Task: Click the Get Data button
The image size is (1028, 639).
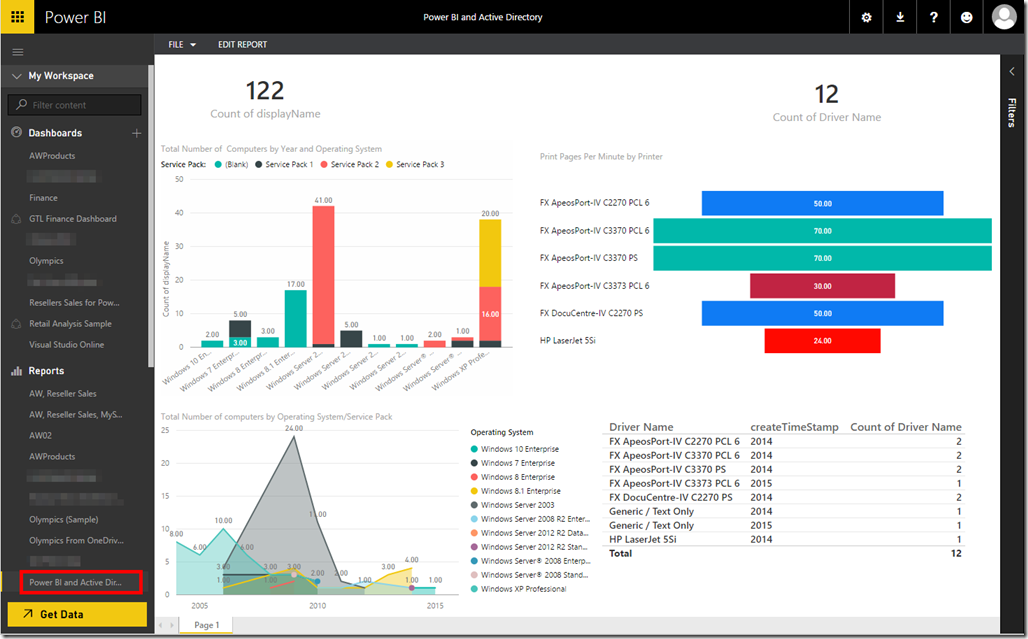Action: (x=77, y=614)
